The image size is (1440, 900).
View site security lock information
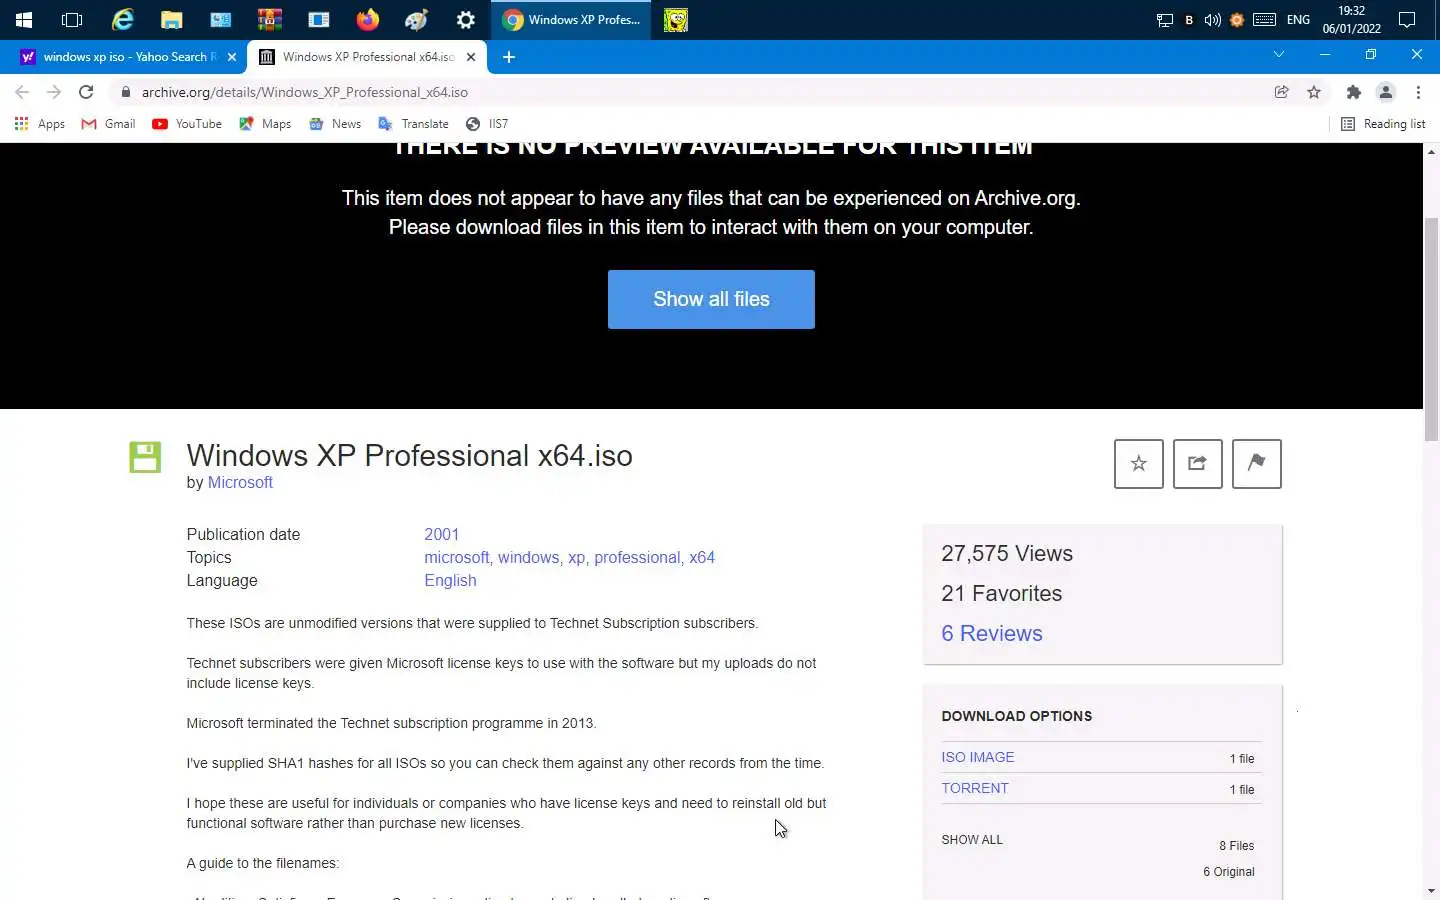click(126, 92)
